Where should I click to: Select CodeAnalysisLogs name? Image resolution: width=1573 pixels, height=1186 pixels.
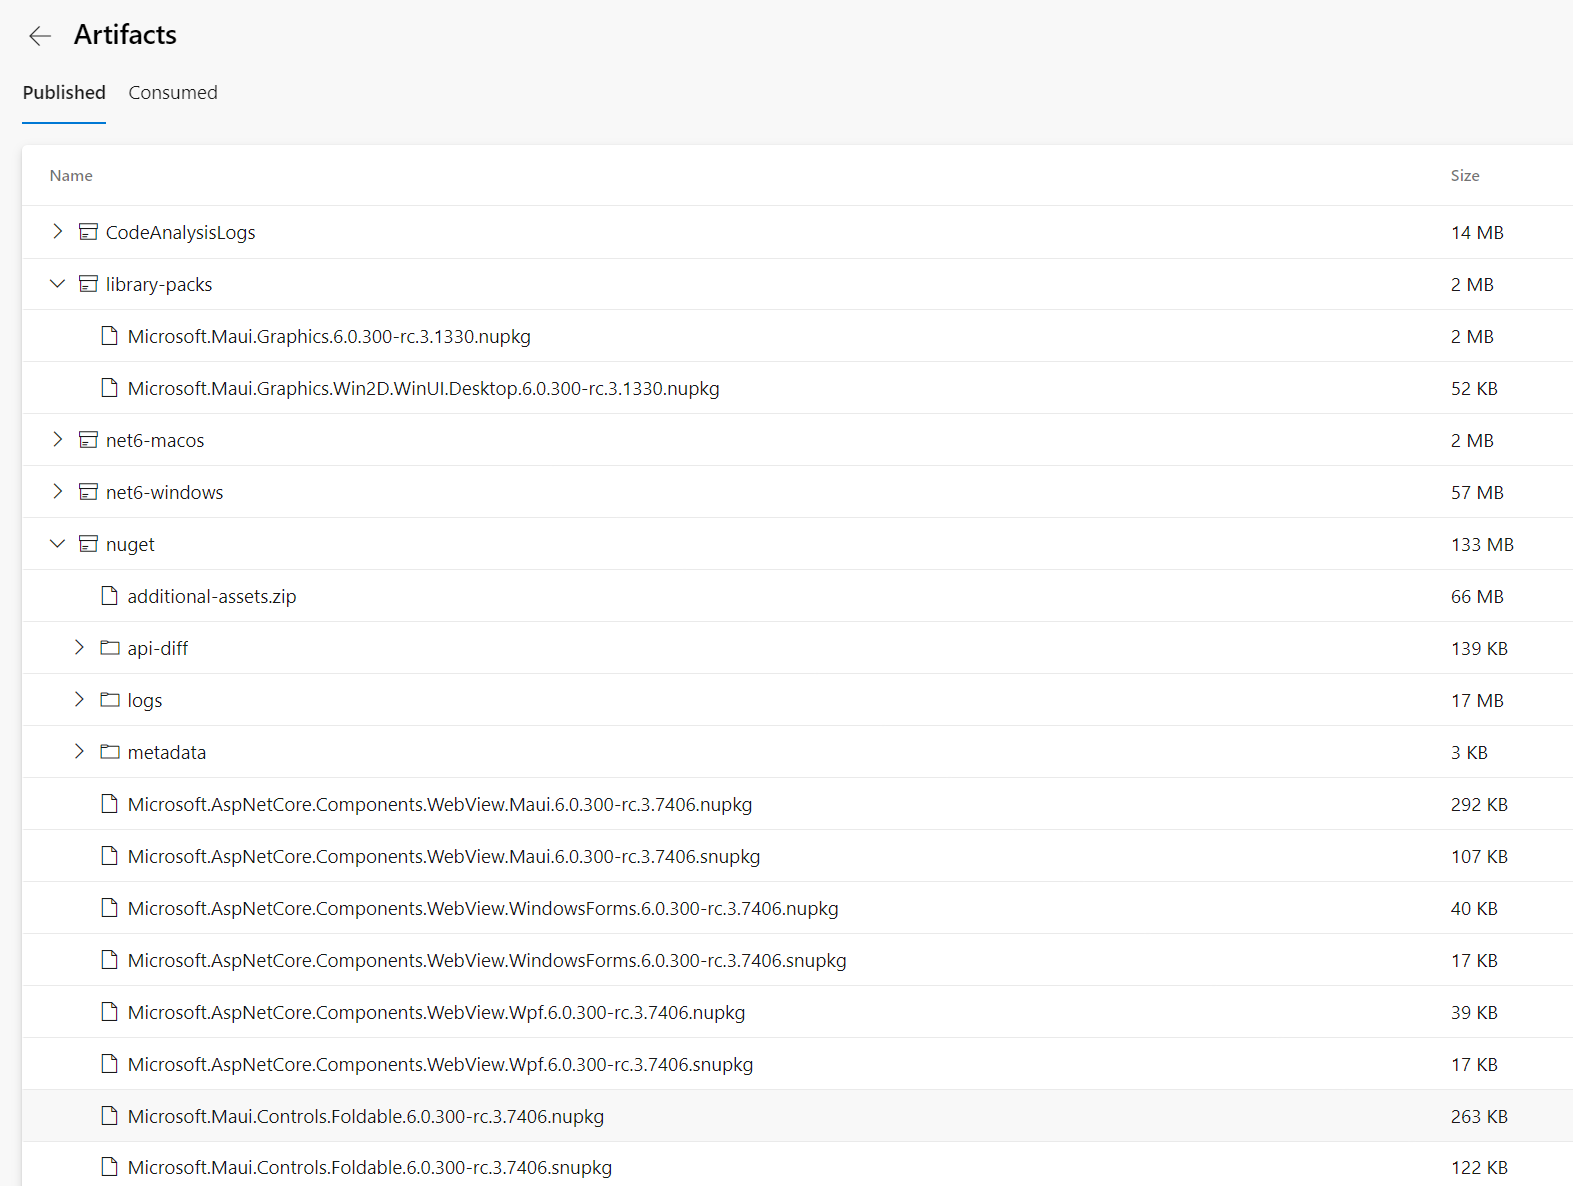180,232
